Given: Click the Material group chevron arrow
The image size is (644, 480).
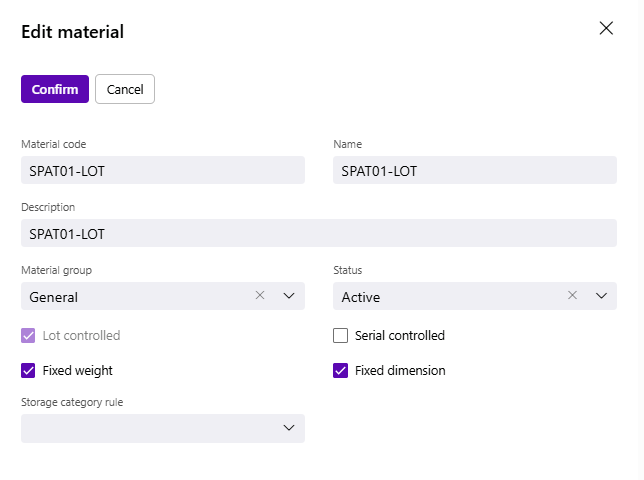Looking at the screenshot, I should point(289,296).
